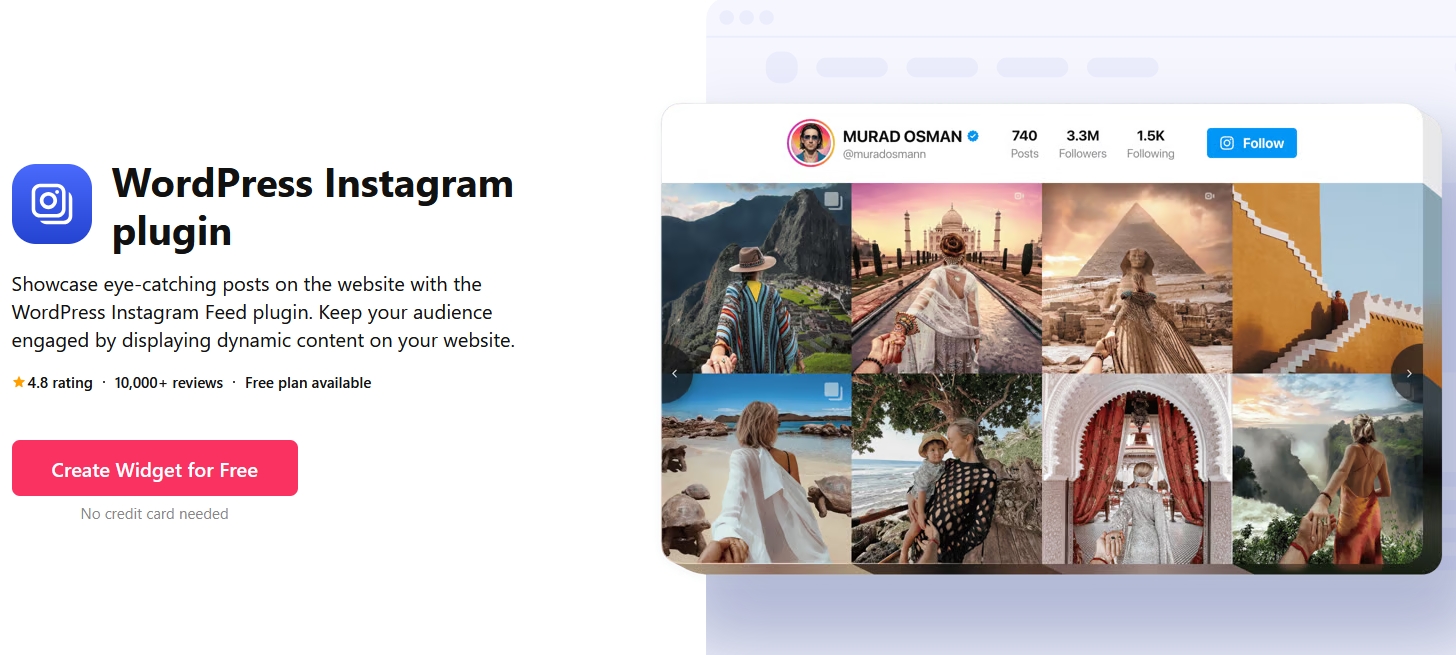Image resolution: width=1456 pixels, height=655 pixels.
Task: Click the 4.8 rating text
Action: [60, 382]
